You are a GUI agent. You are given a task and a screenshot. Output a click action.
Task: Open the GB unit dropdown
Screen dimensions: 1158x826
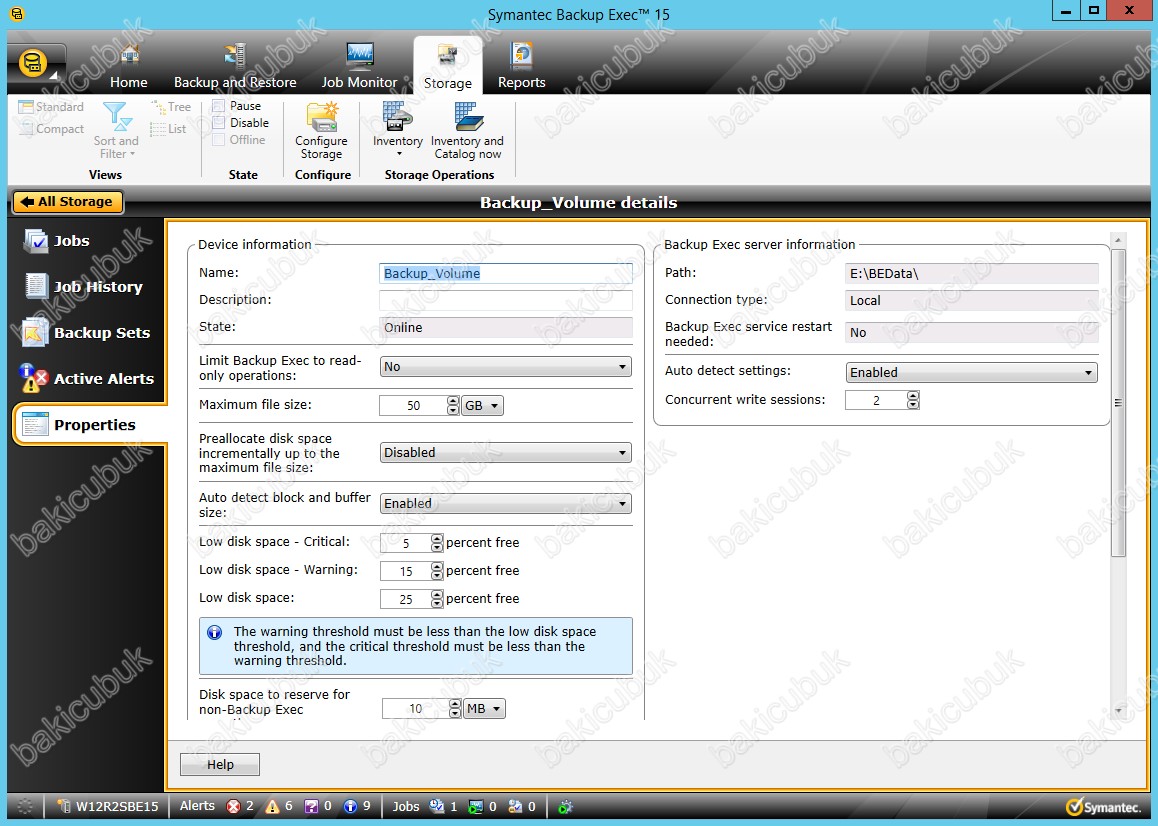coord(482,406)
